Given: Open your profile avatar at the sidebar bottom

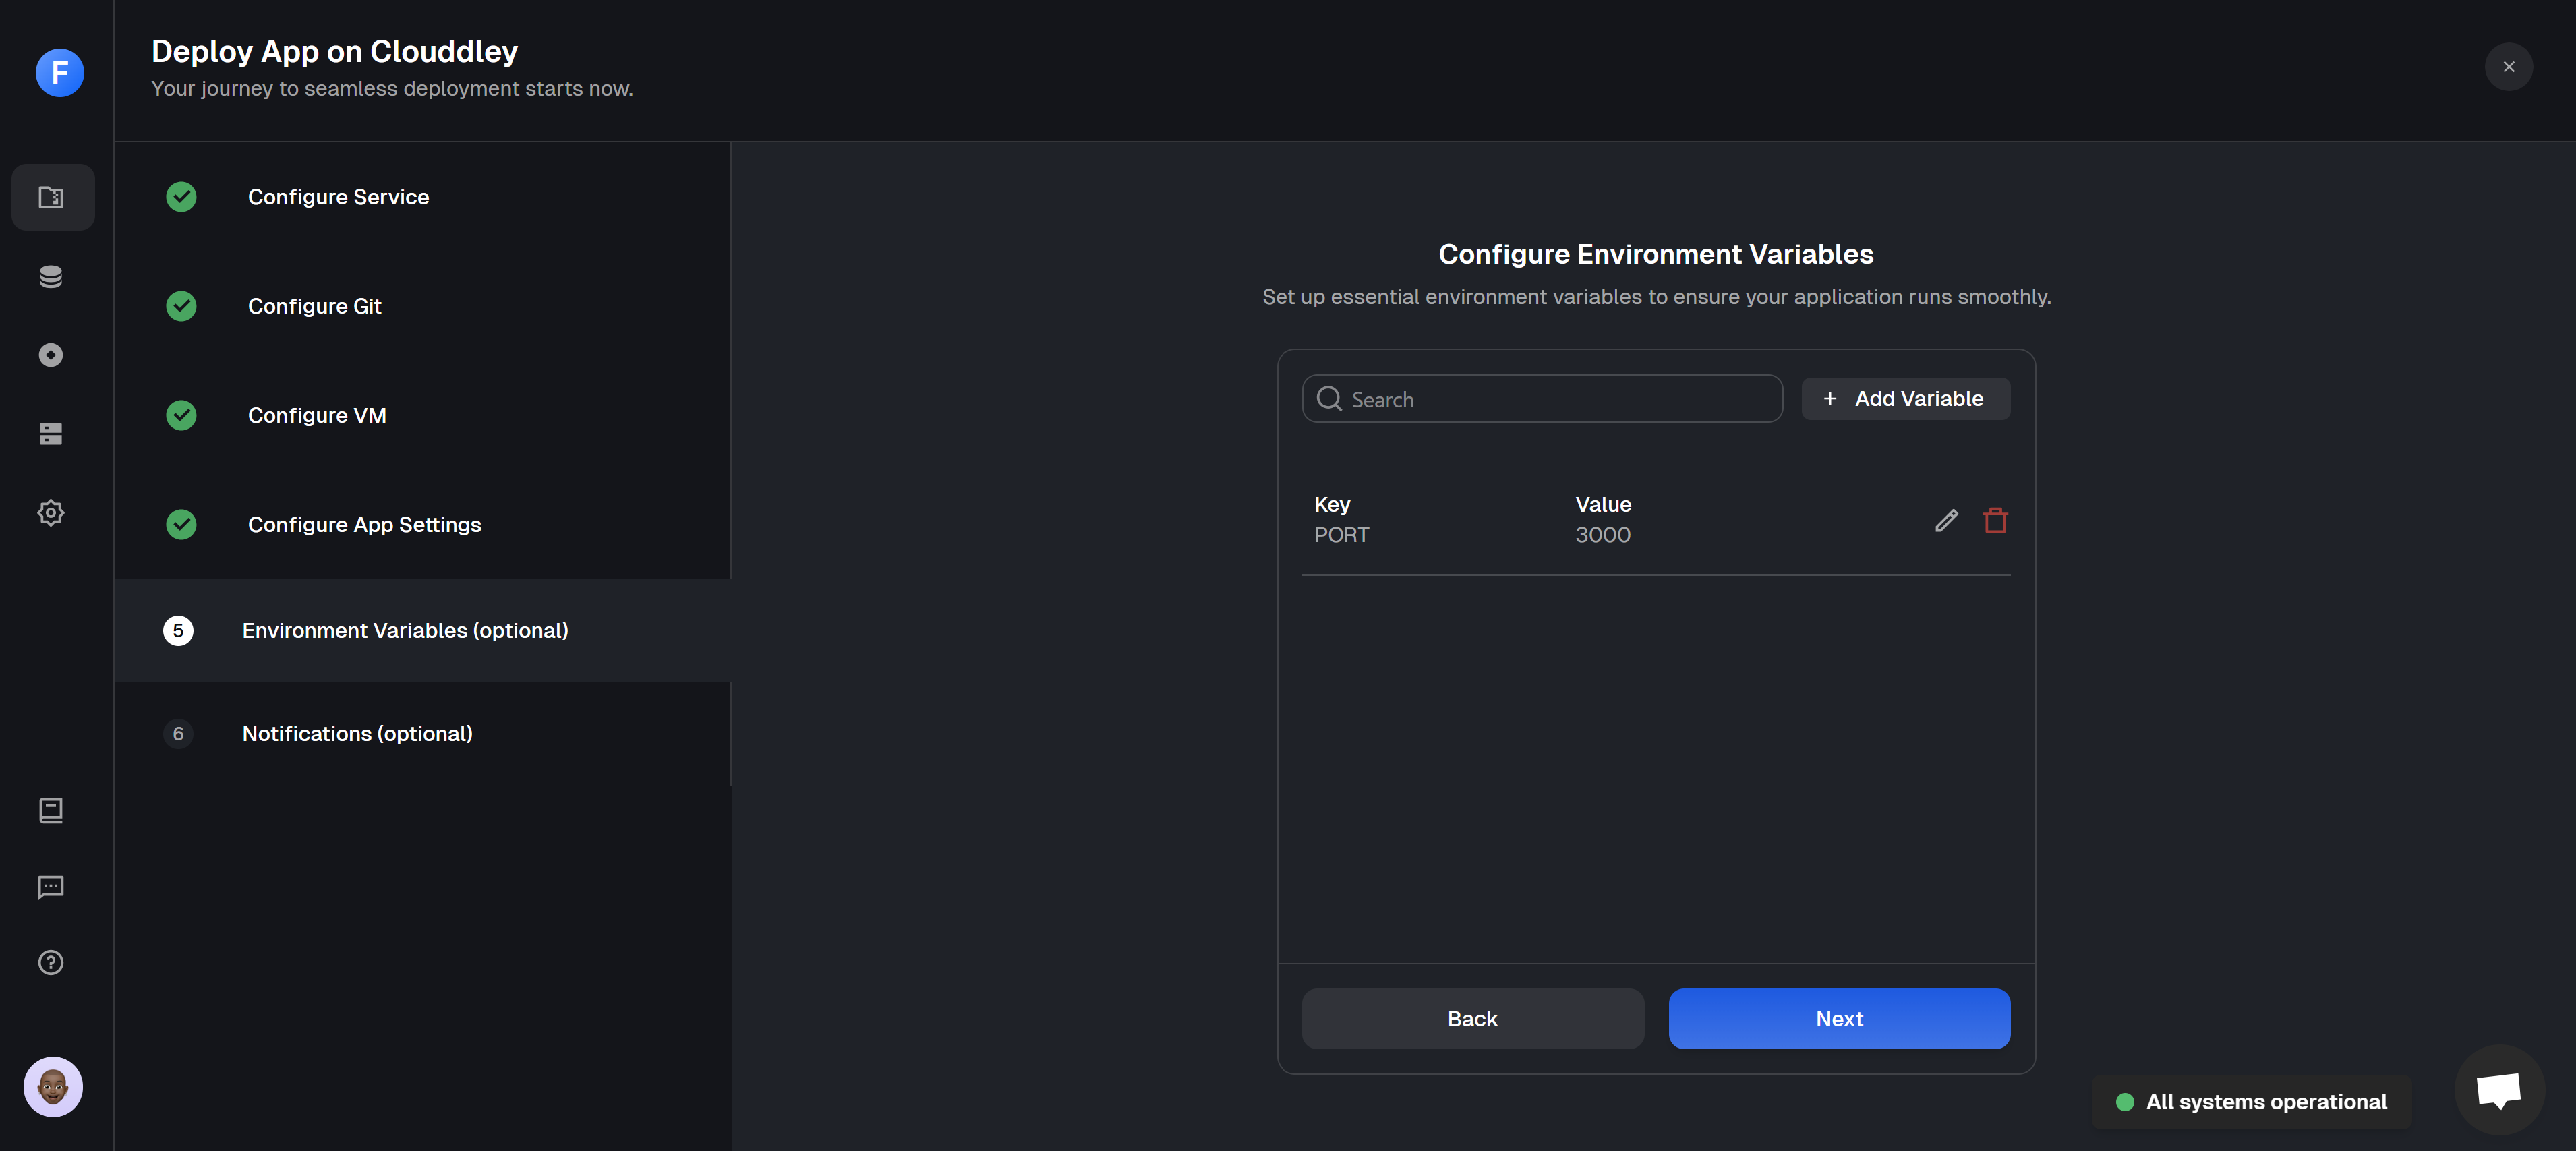Looking at the screenshot, I should [52, 1087].
